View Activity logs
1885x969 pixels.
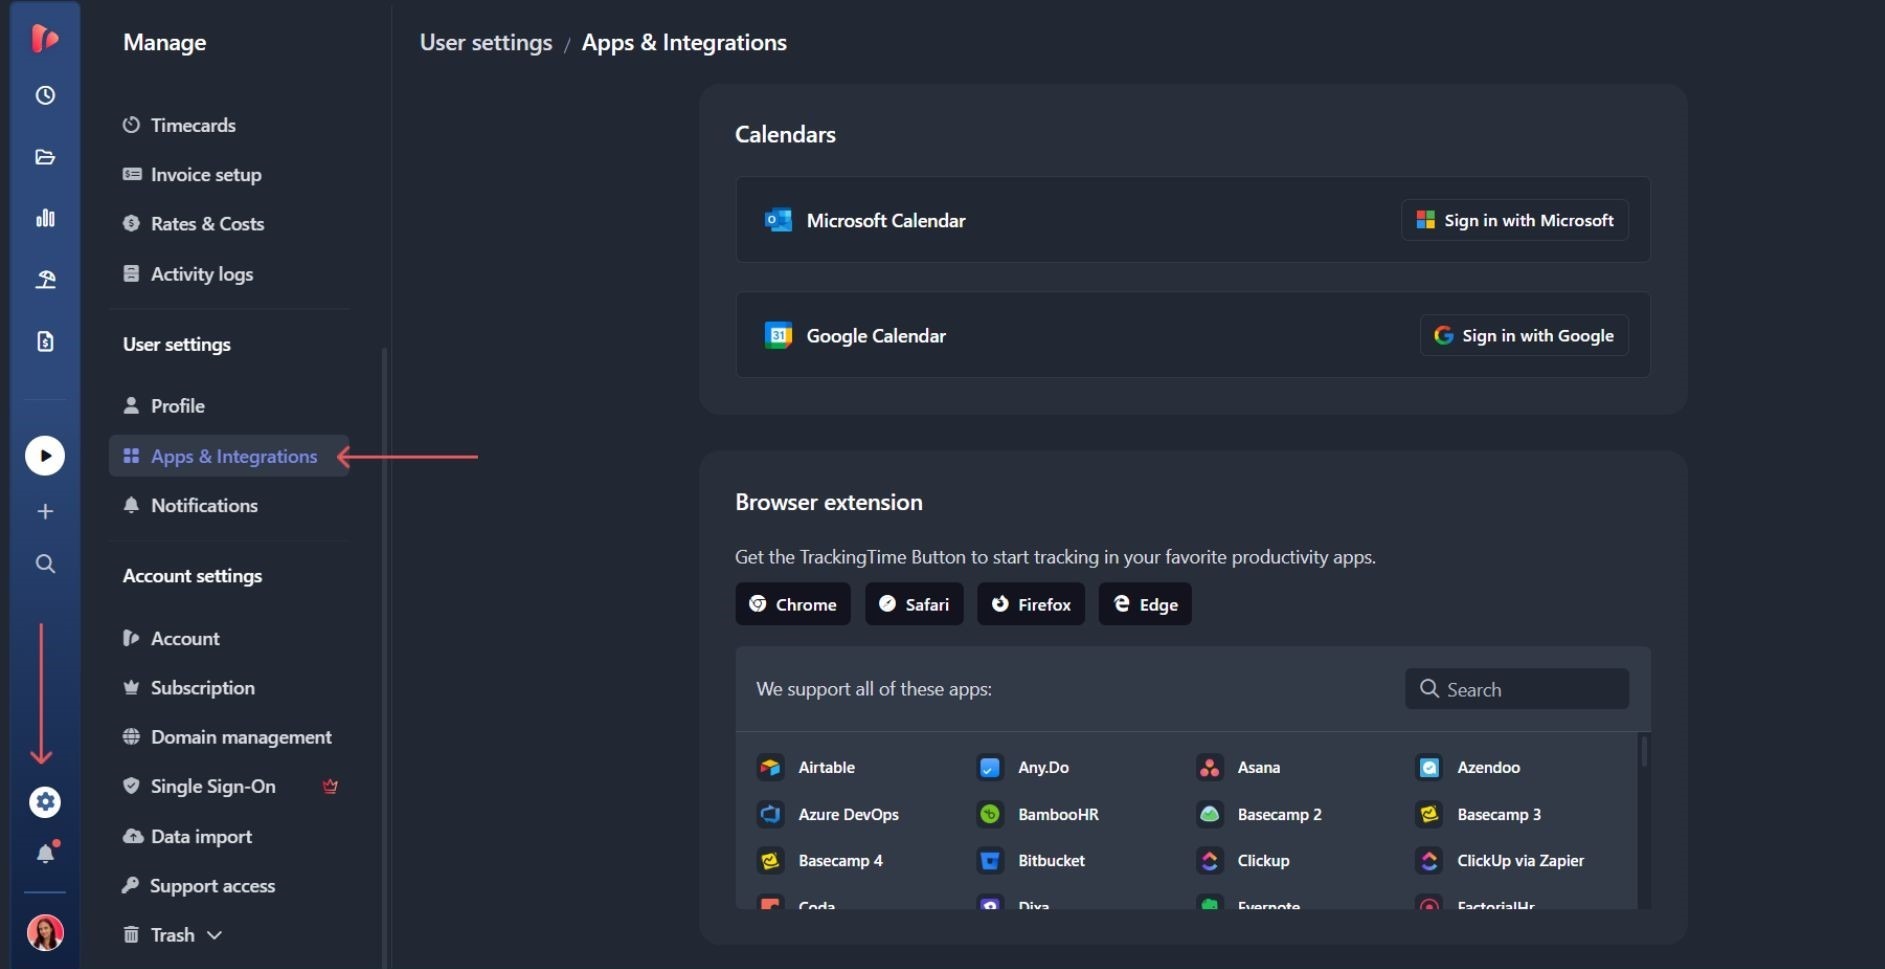(x=188, y=274)
